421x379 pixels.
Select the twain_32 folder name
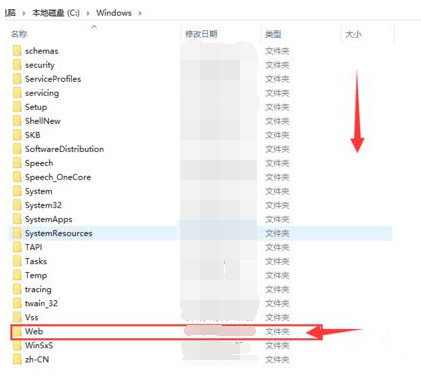click(x=41, y=303)
